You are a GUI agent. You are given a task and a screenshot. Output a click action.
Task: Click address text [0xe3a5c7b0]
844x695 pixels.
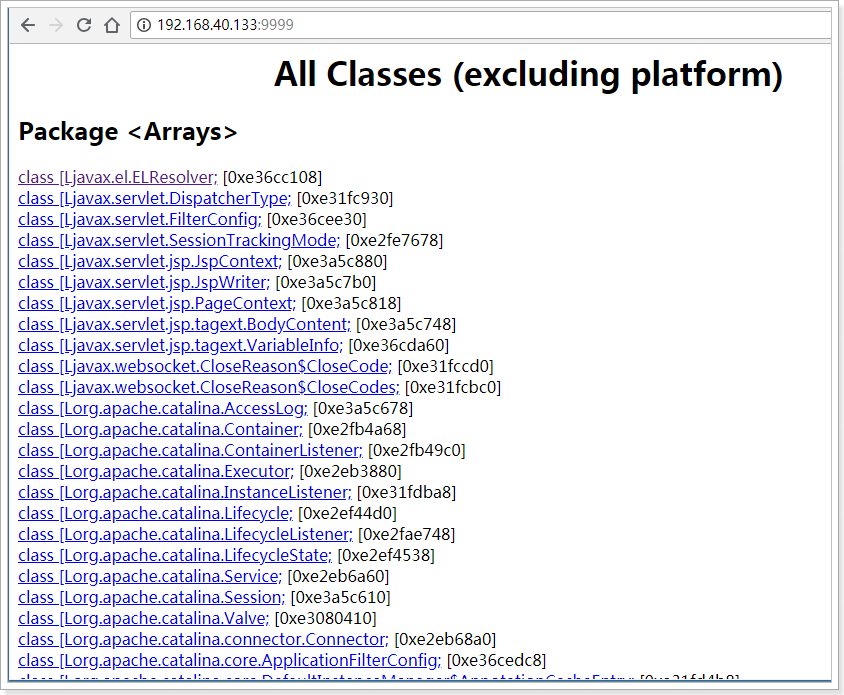(x=326, y=282)
